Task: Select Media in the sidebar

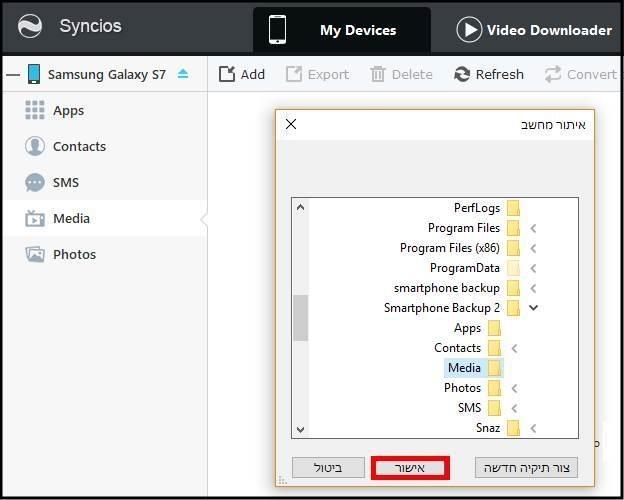Action: coord(105,218)
